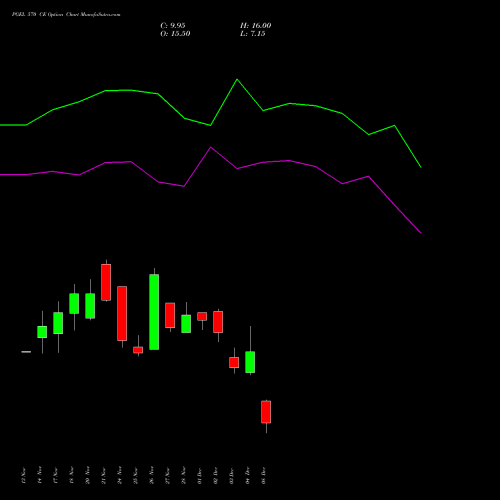The width and height of the screenshot is (500, 500).
Task: Click the small red candle above 01 Dec
Action: [202, 316]
